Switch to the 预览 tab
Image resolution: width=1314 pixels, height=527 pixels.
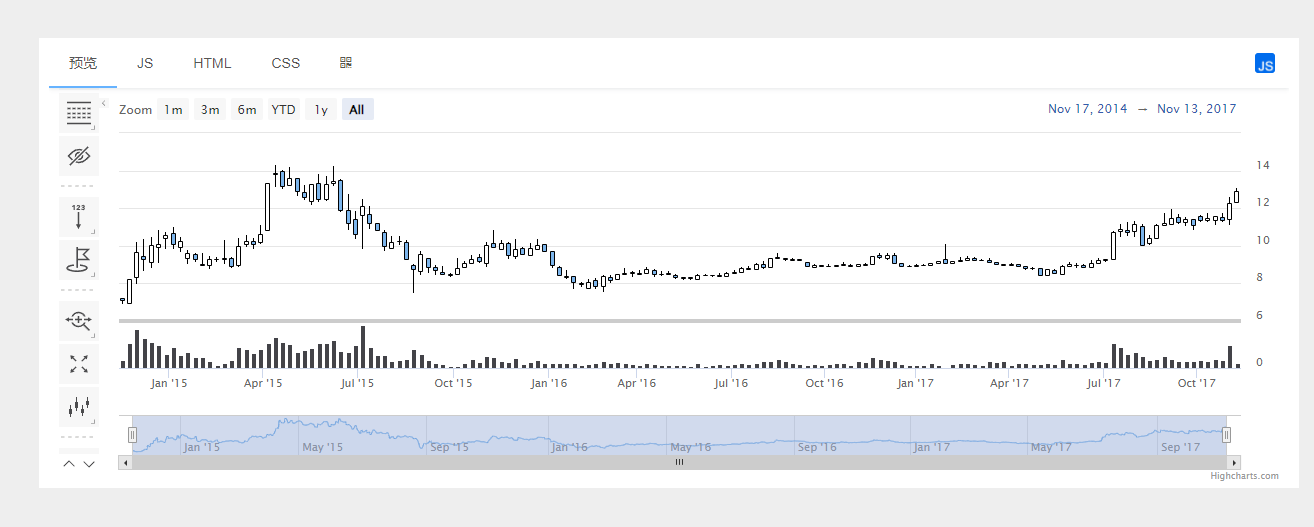[83, 63]
